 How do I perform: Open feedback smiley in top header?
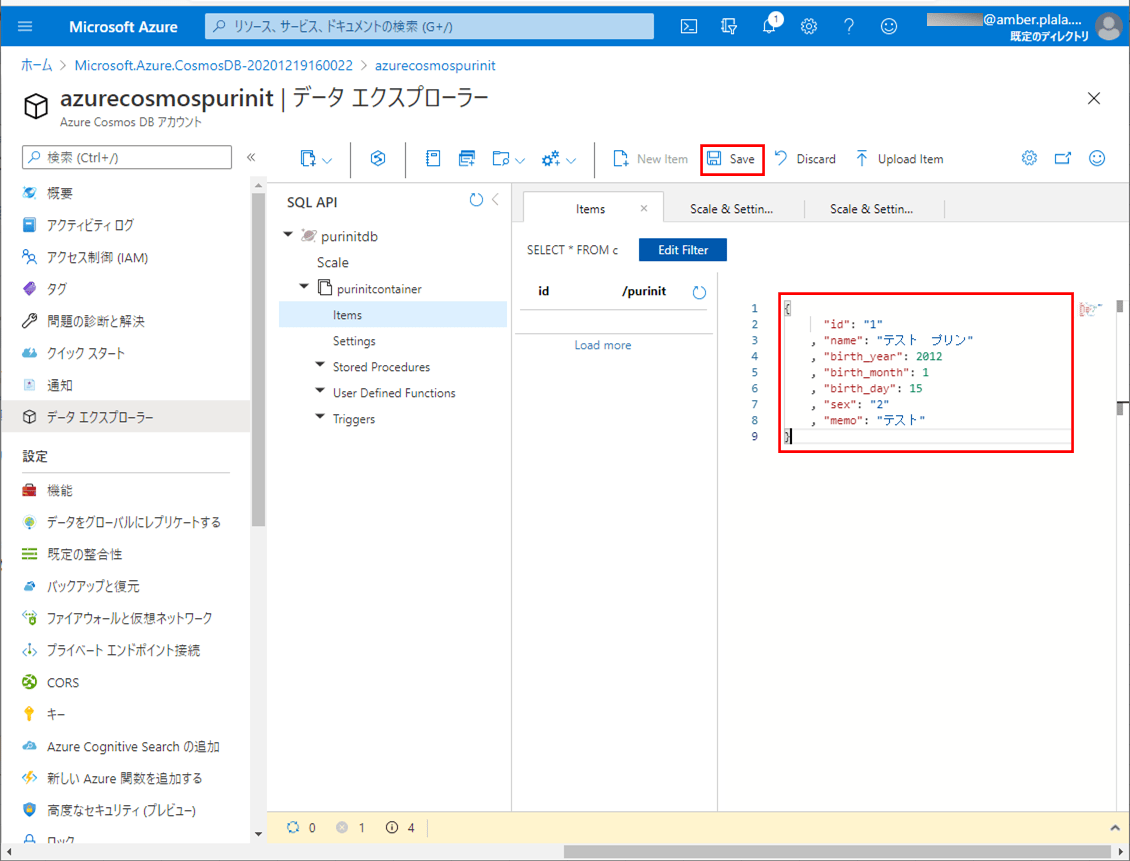(x=889, y=27)
